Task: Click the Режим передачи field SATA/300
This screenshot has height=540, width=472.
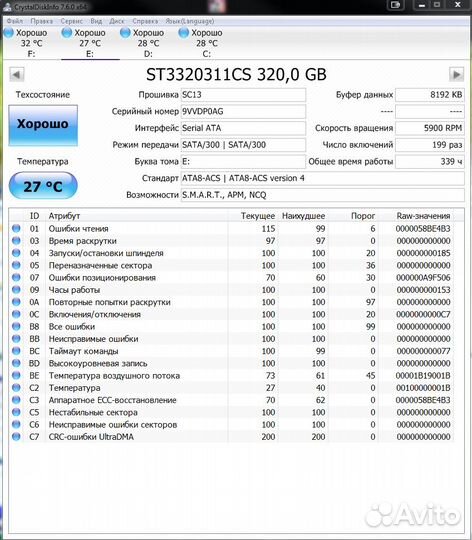Action: coord(243,145)
